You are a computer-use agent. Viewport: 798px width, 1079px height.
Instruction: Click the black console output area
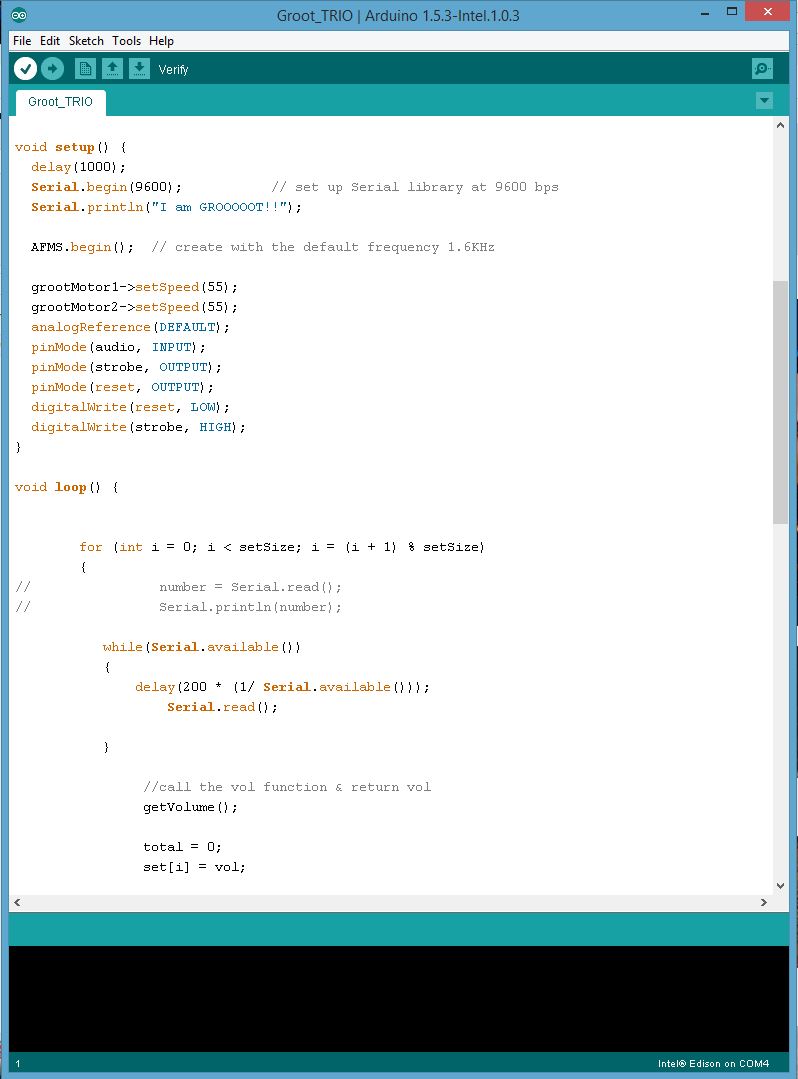[x=399, y=998]
